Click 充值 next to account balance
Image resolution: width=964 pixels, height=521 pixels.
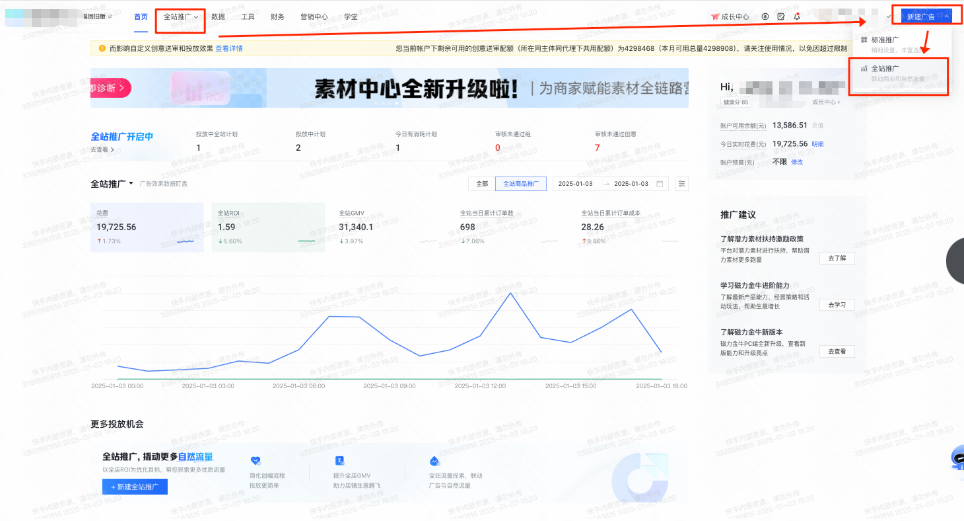tap(818, 125)
